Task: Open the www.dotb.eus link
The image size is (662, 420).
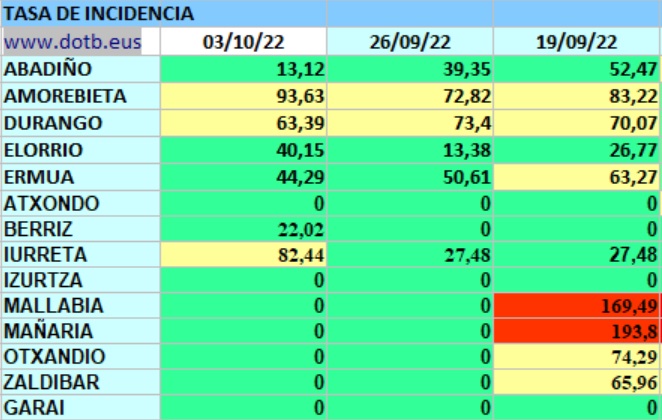Action: click(72, 42)
